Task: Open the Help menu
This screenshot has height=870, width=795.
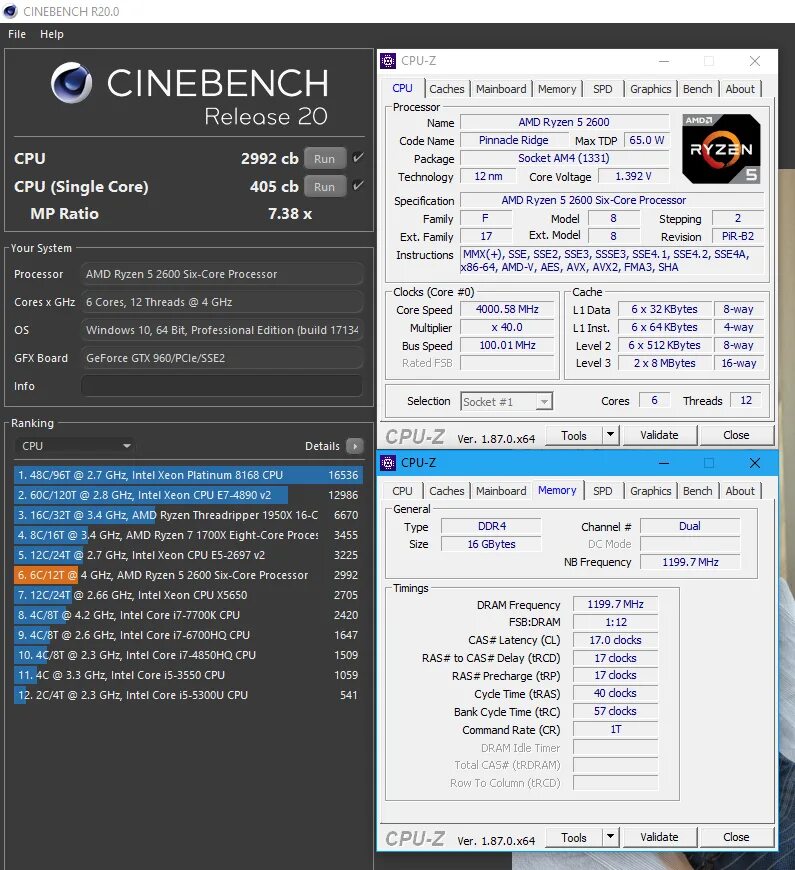Action: pos(52,34)
